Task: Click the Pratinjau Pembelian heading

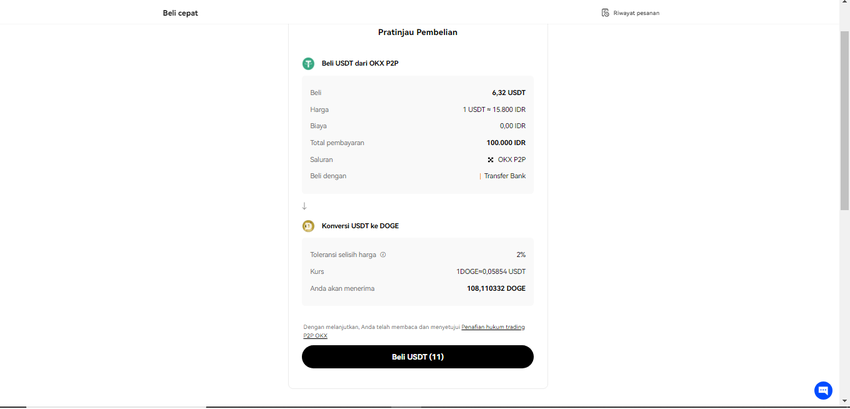Action: pos(417,32)
